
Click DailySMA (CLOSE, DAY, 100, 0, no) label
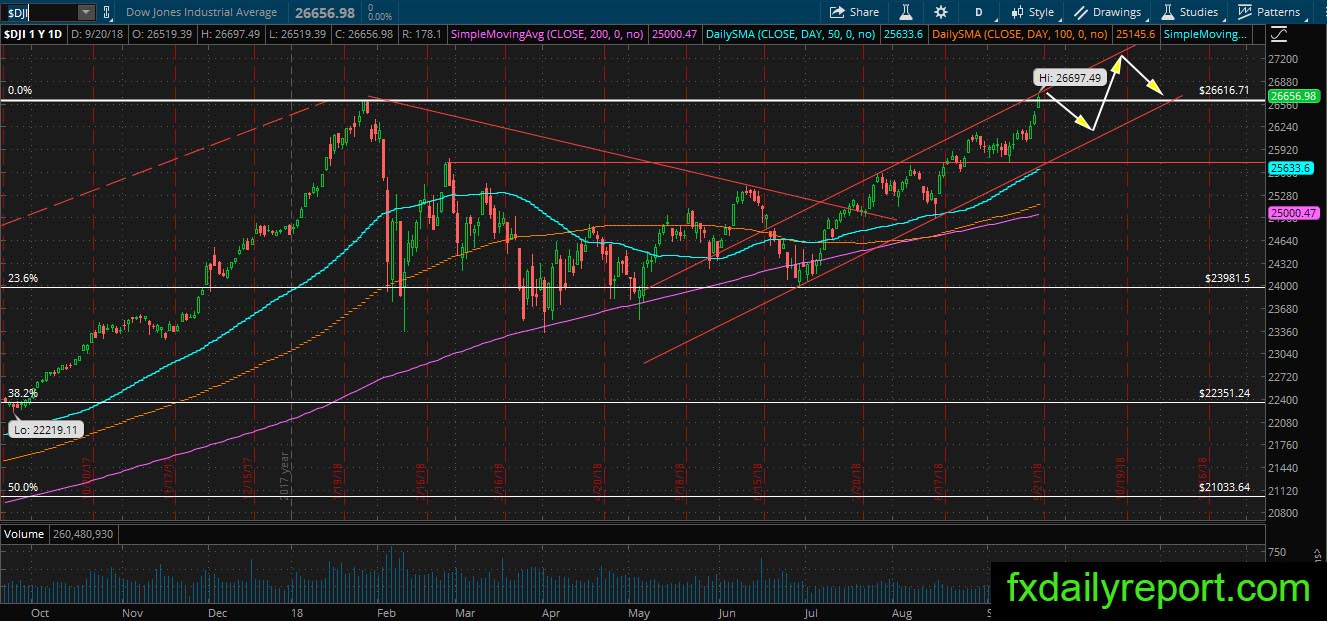point(1020,34)
